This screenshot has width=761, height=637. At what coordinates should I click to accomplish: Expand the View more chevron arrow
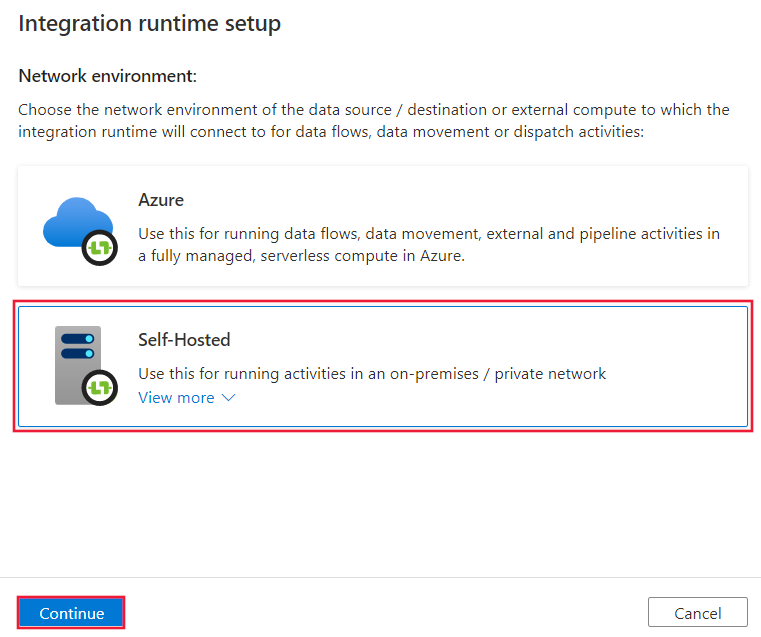click(228, 398)
